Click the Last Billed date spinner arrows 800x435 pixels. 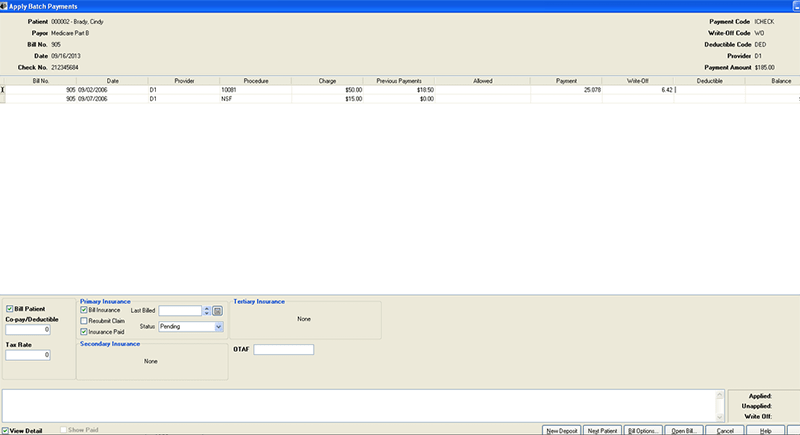click(206, 311)
